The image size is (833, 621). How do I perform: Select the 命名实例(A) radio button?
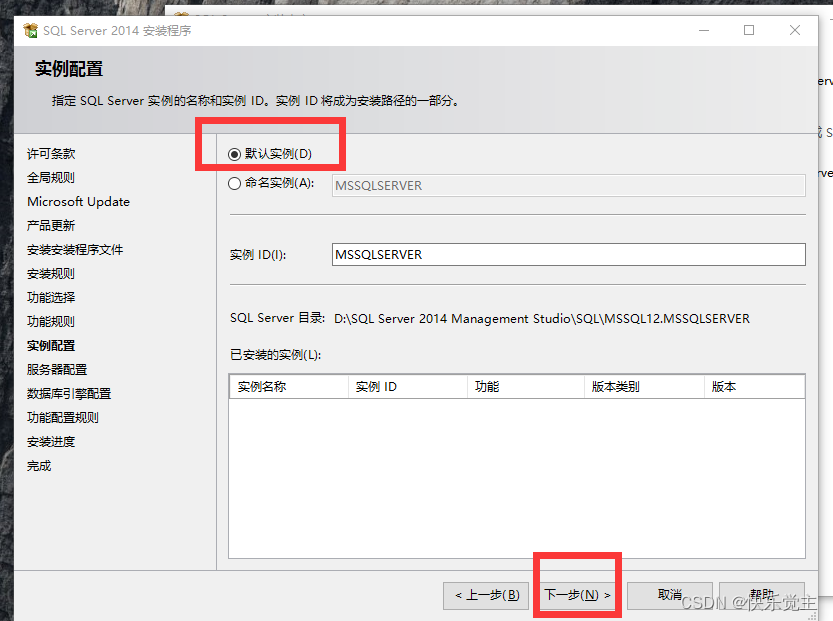point(234,184)
